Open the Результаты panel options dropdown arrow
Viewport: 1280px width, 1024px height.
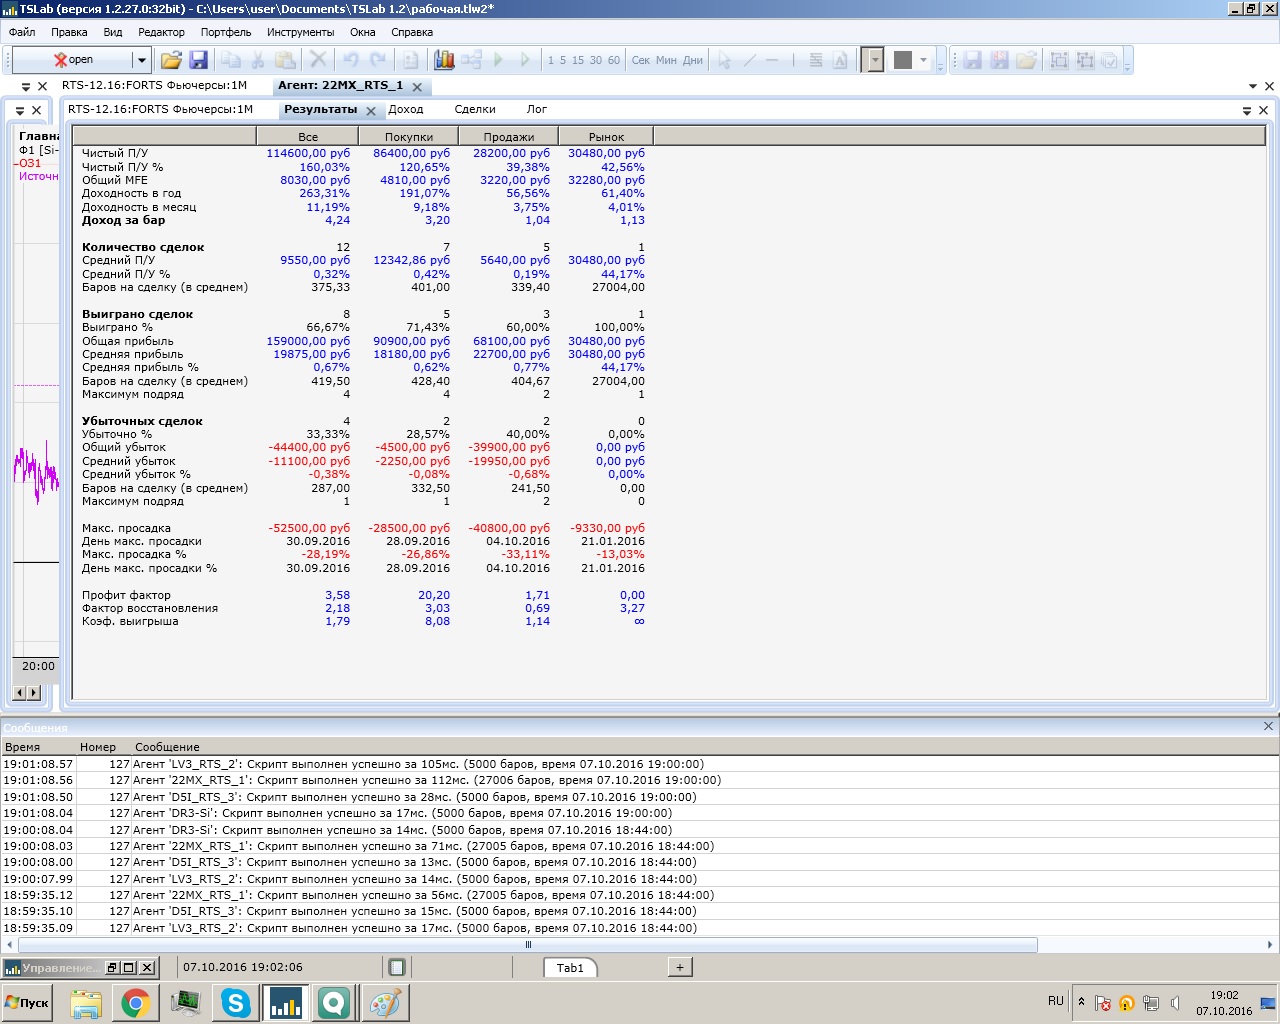[x=1247, y=110]
